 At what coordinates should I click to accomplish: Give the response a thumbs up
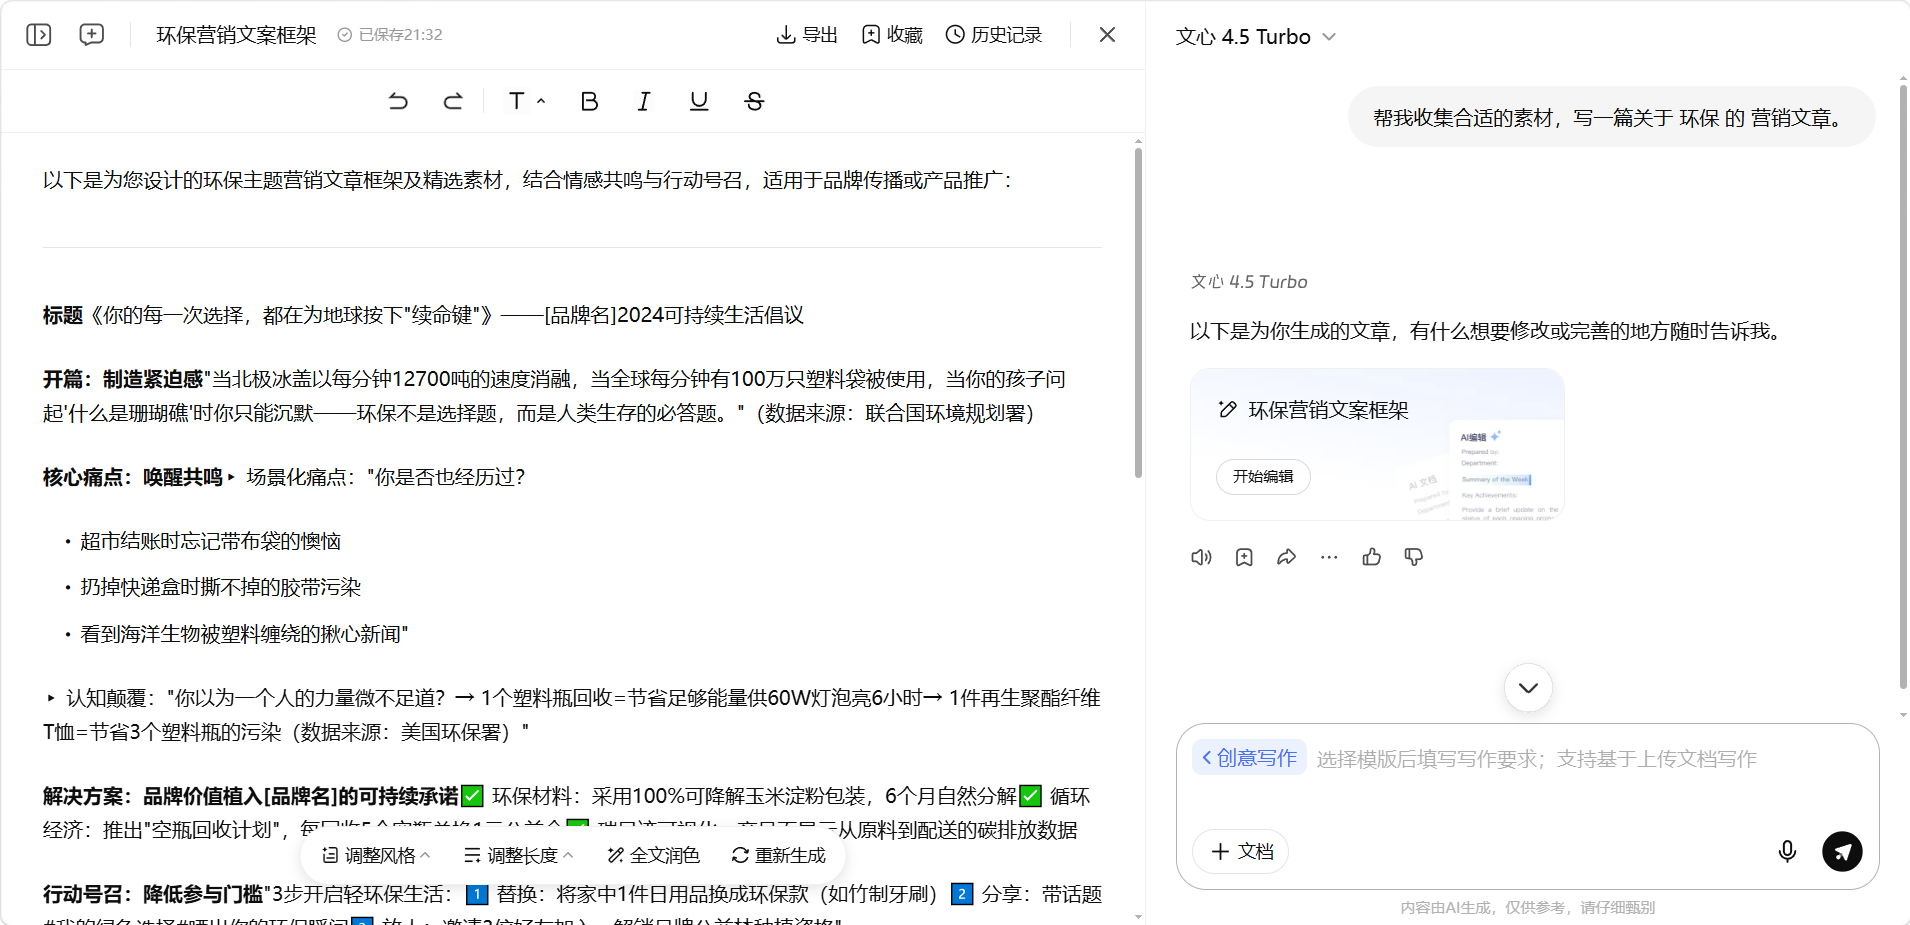pos(1371,557)
